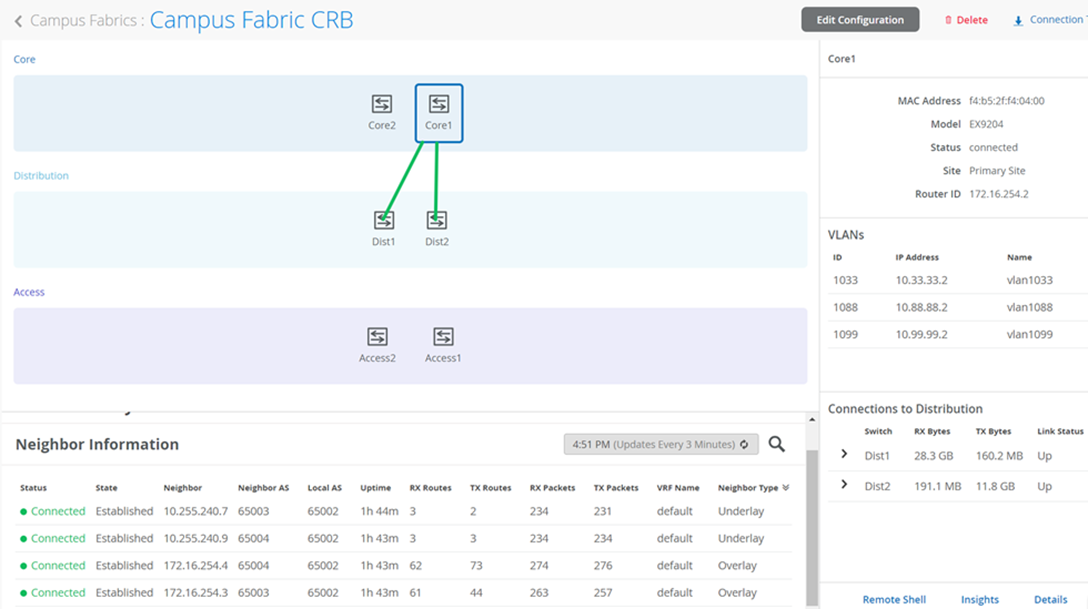This screenshot has width=1088, height=609.
Task: Select the Access1 switch icon
Action: pyautogui.click(x=443, y=337)
